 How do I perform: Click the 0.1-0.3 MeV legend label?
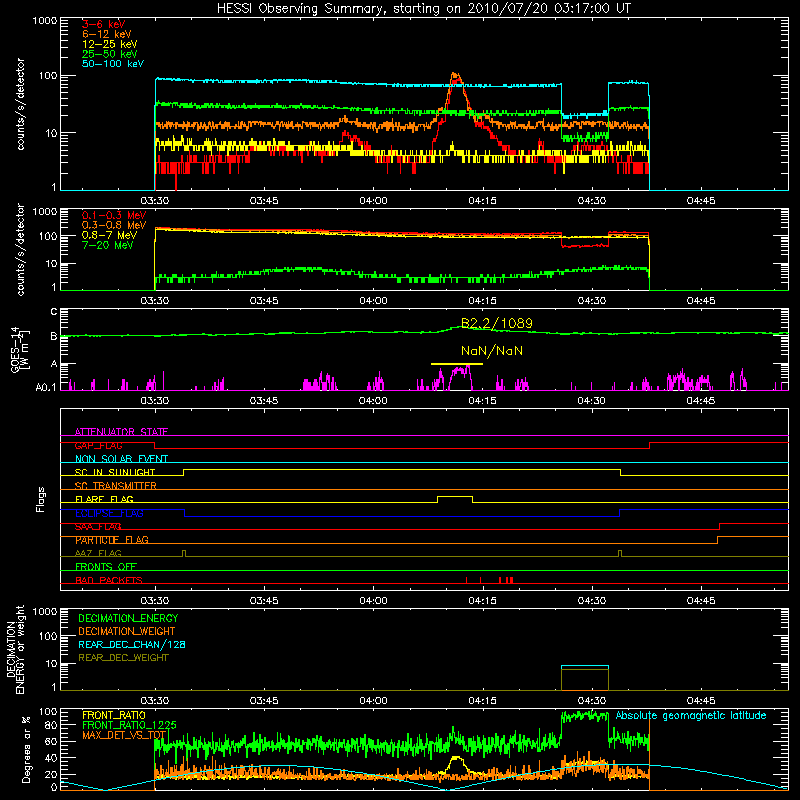(x=114, y=215)
